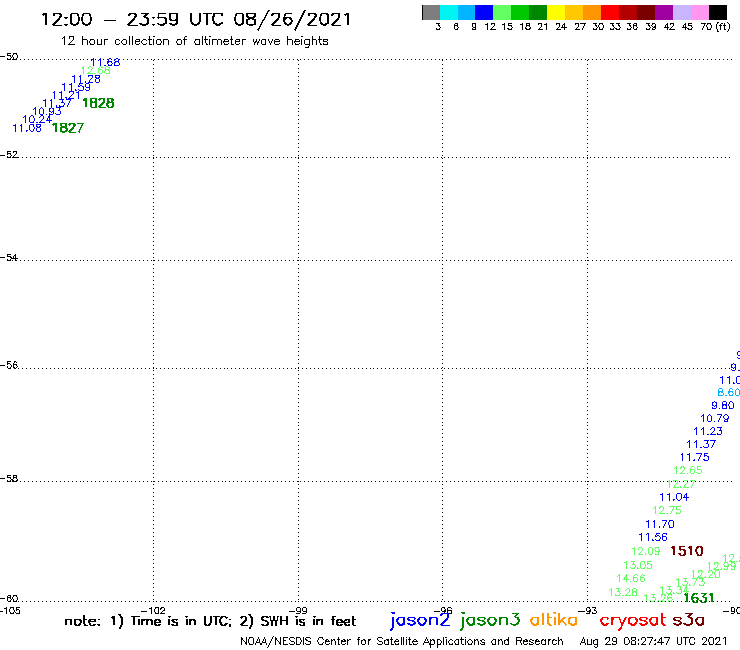740x650 pixels.
Task: Click the jason3 satellite label
Action: (x=490, y=620)
